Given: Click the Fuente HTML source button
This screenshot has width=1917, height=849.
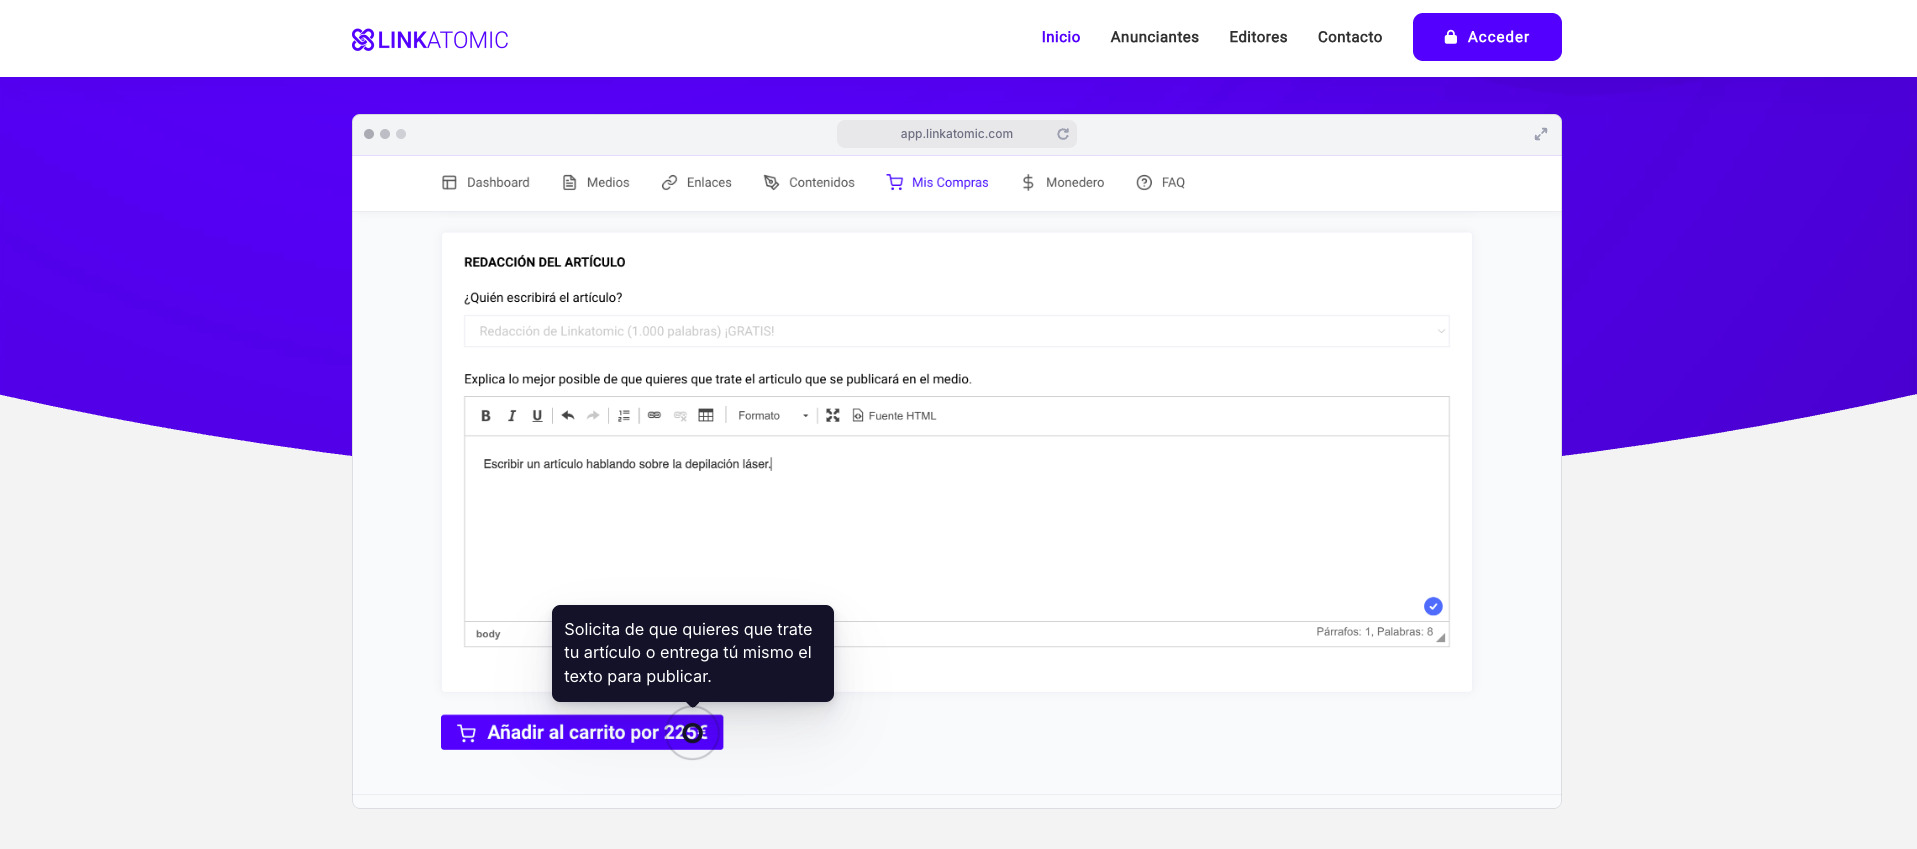Looking at the screenshot, I should [x=894, y=416].
